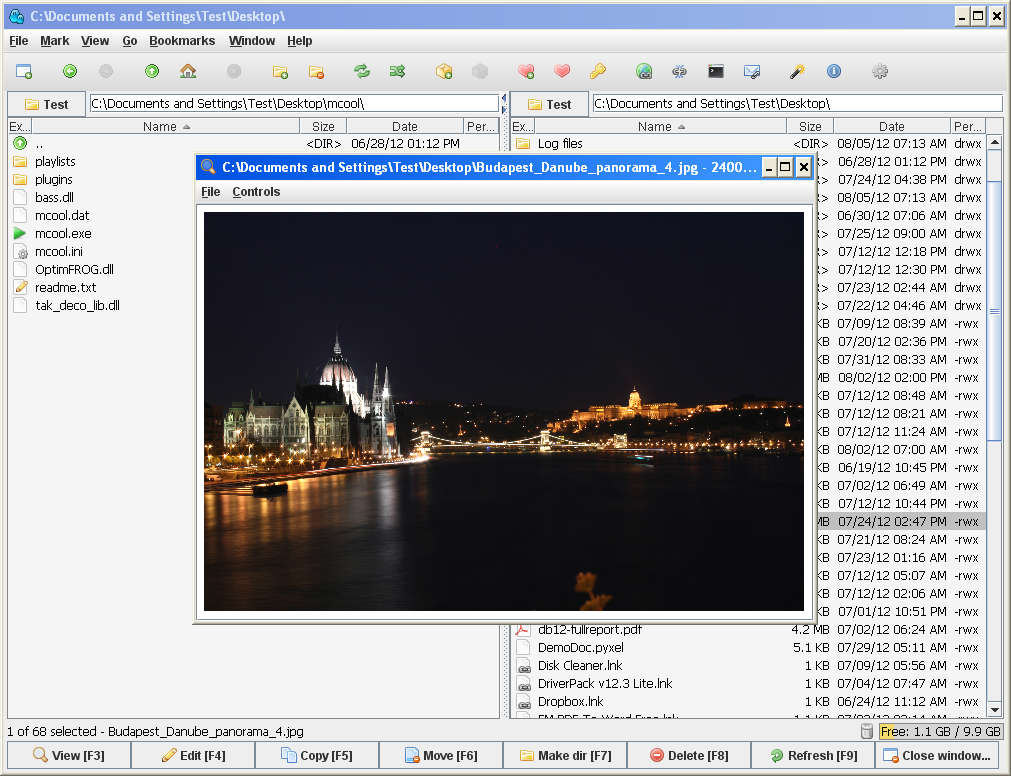This screenshot has width=1011, height=776.
Task: Click the right panel vertical scrollbar
Action: click(x=994, y=310)
